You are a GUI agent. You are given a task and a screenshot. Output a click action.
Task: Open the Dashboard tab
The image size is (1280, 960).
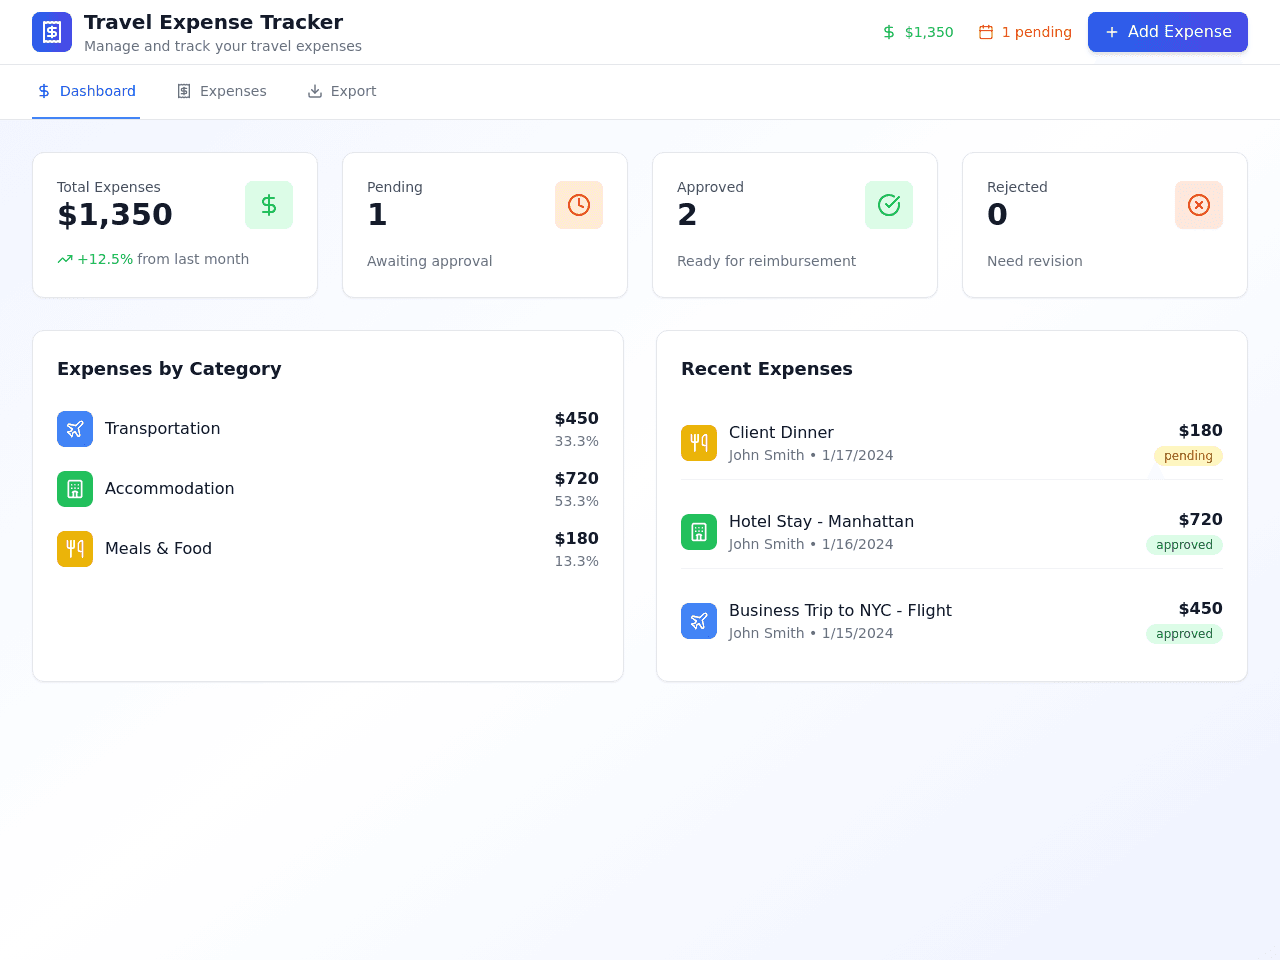point(86,91)
